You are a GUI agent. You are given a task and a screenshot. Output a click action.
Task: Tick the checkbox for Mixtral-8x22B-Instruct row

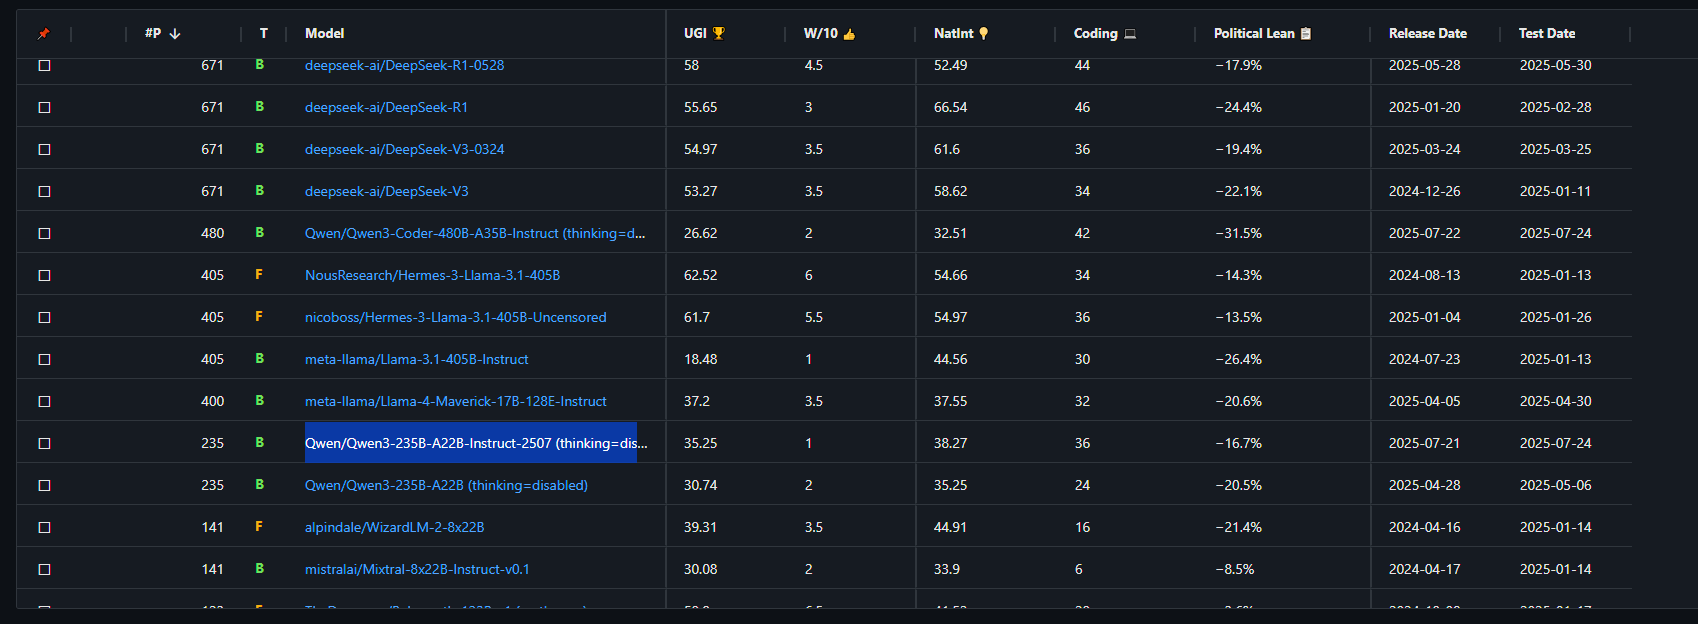(44, 569)
